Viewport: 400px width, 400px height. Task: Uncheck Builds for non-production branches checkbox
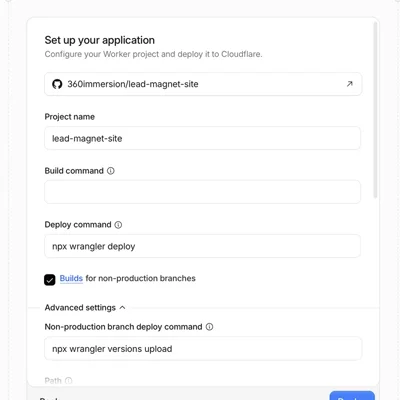click(x=50, y=280)
